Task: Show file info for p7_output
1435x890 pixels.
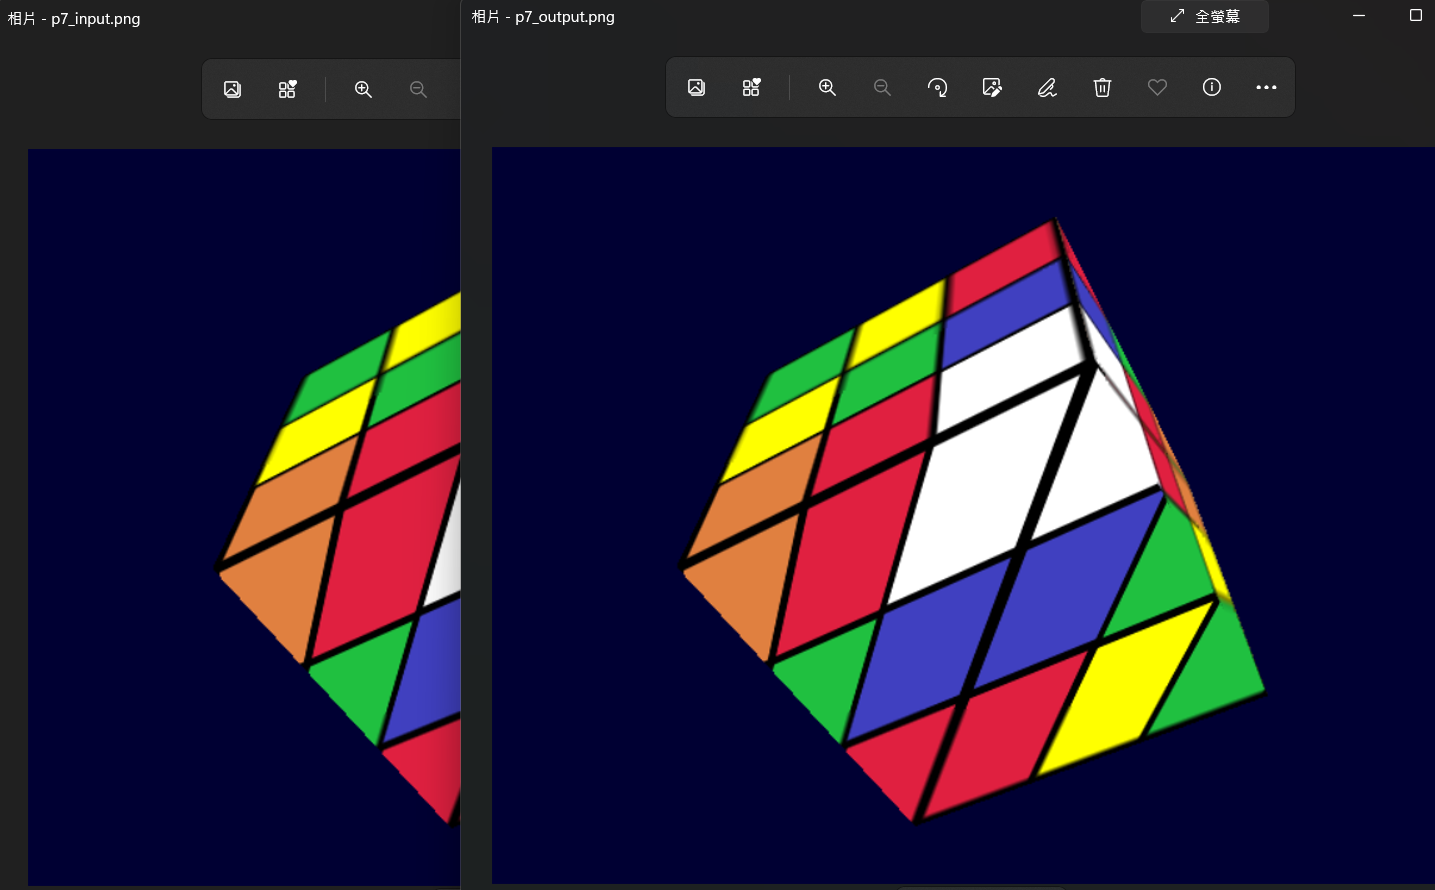Action: coord(1212,87)
